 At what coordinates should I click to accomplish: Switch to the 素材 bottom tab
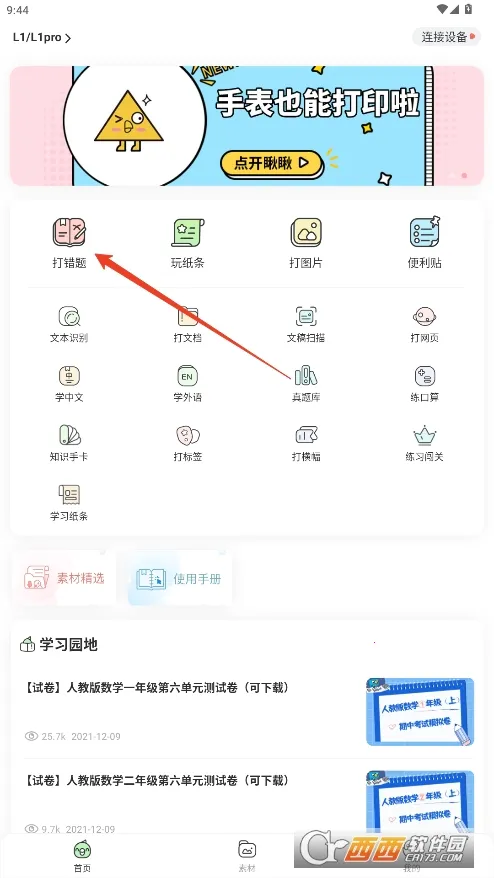point(247,857)
